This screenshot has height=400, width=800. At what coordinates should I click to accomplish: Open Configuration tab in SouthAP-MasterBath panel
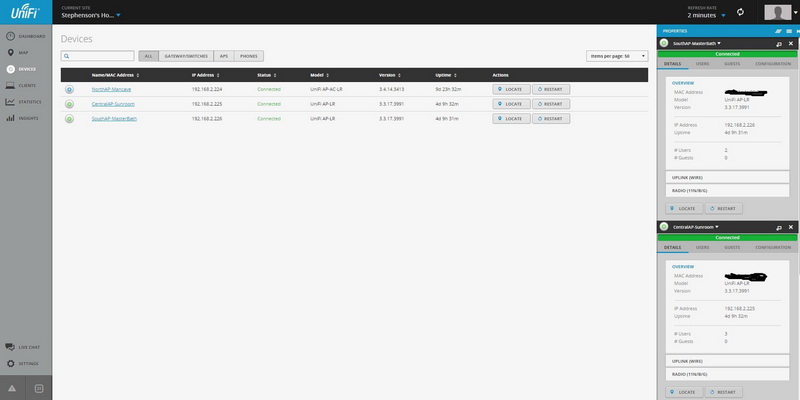click(773, 64)
